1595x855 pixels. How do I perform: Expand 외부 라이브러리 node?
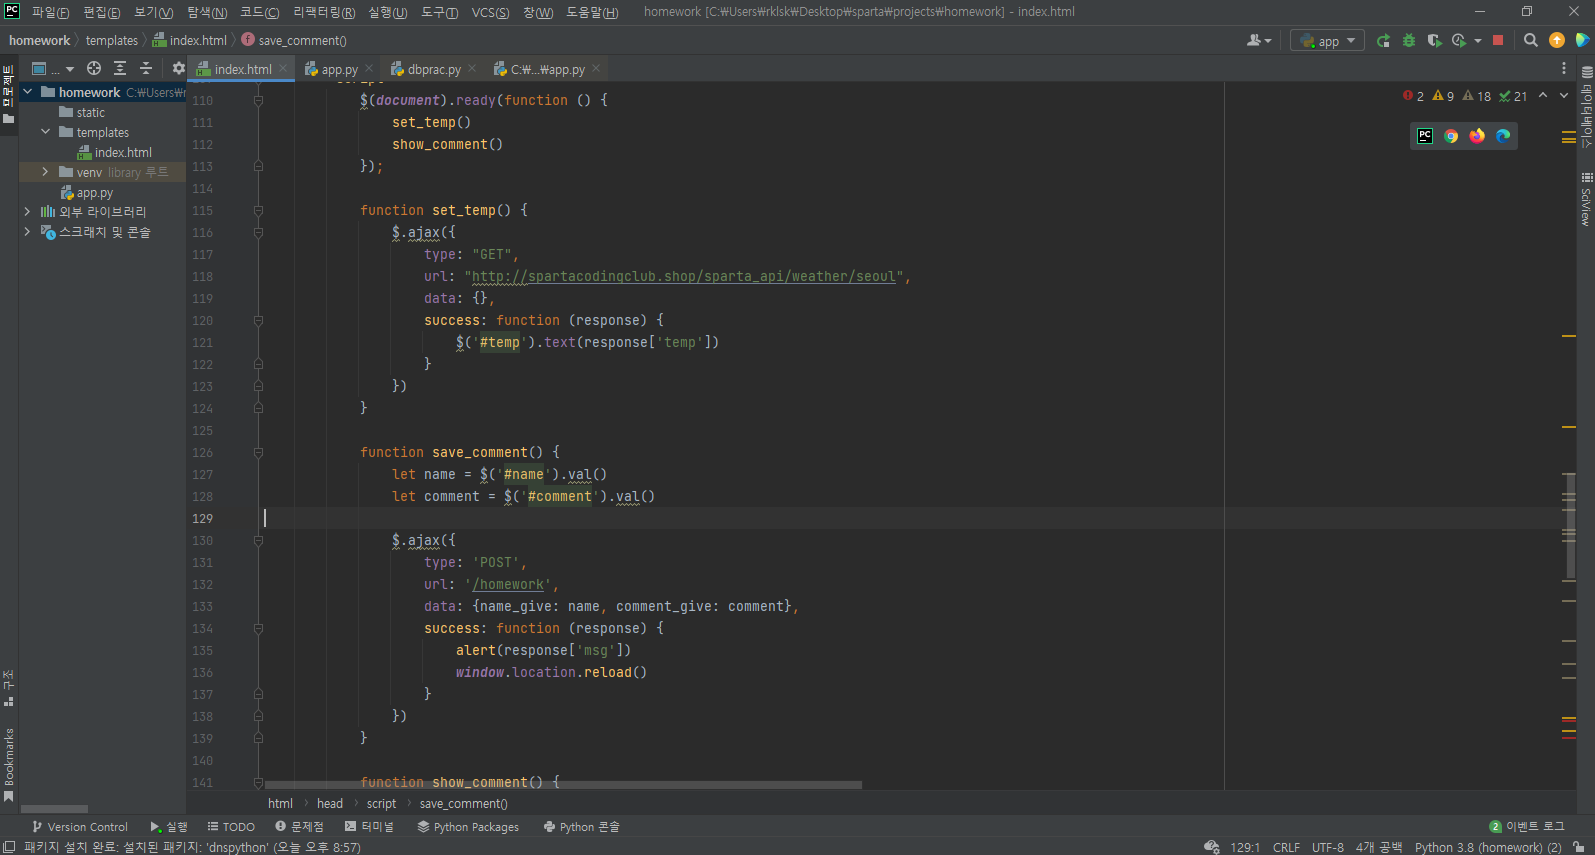pos(27,212)
